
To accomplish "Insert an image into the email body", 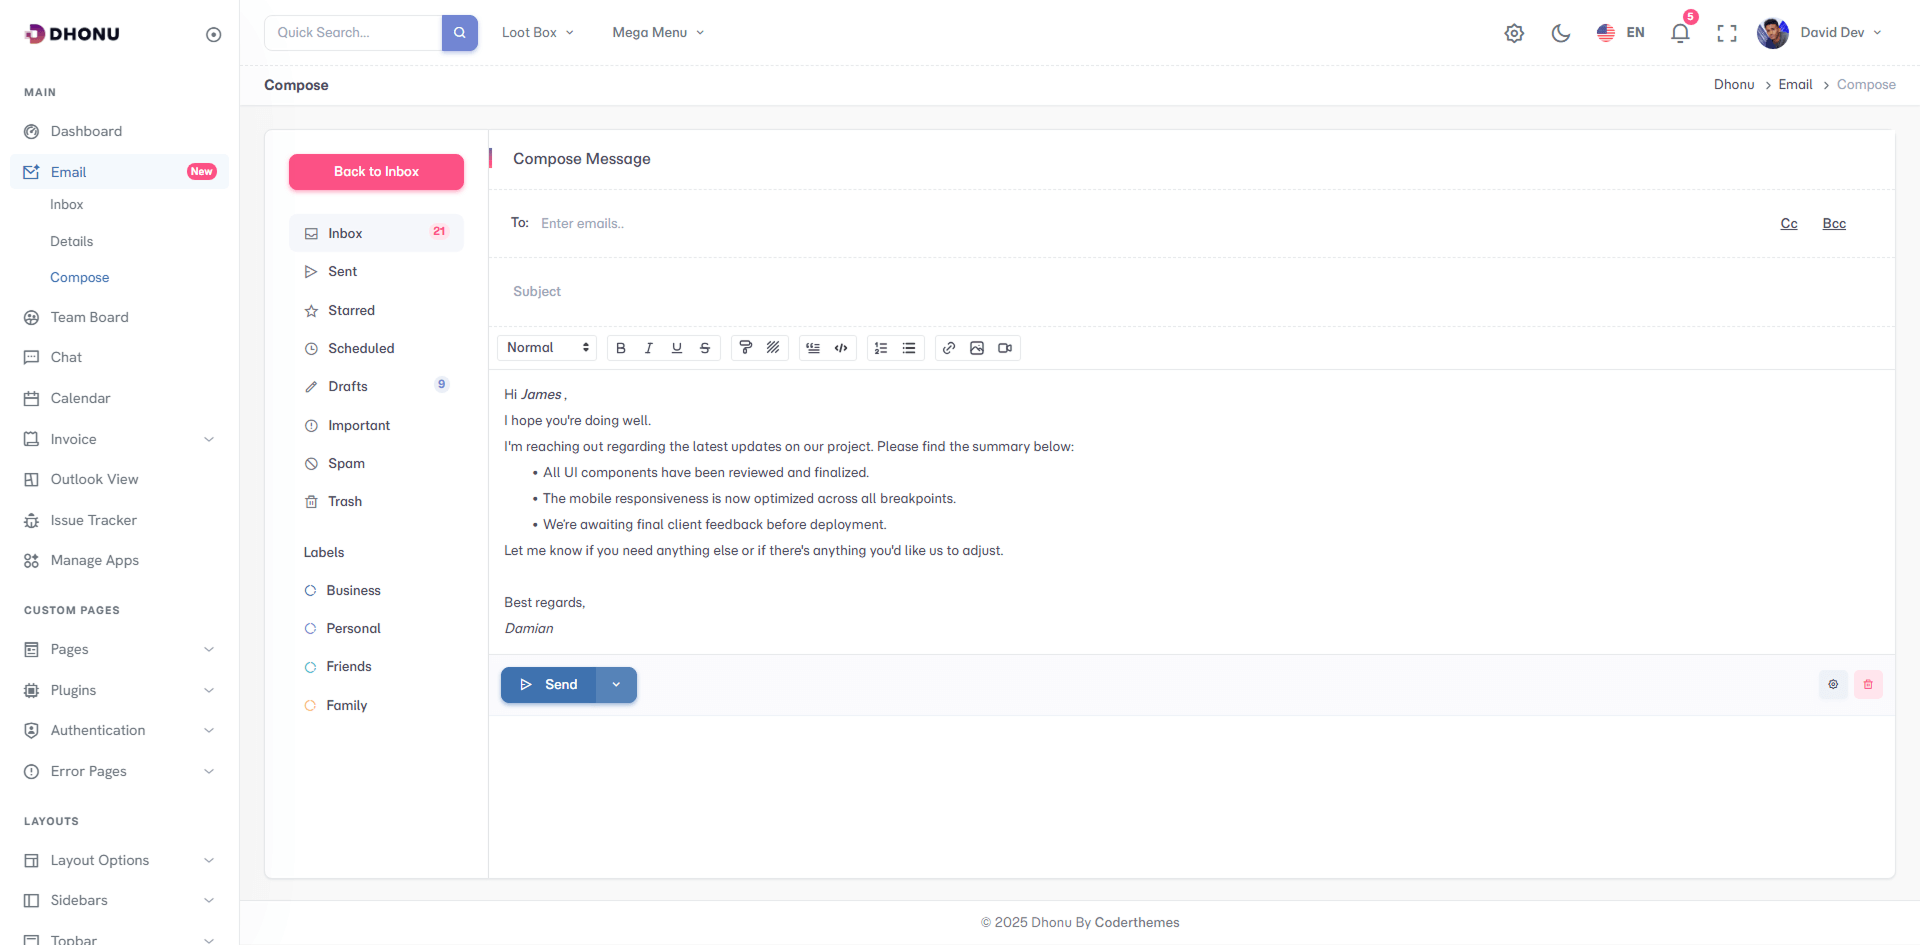I will 977,348.
